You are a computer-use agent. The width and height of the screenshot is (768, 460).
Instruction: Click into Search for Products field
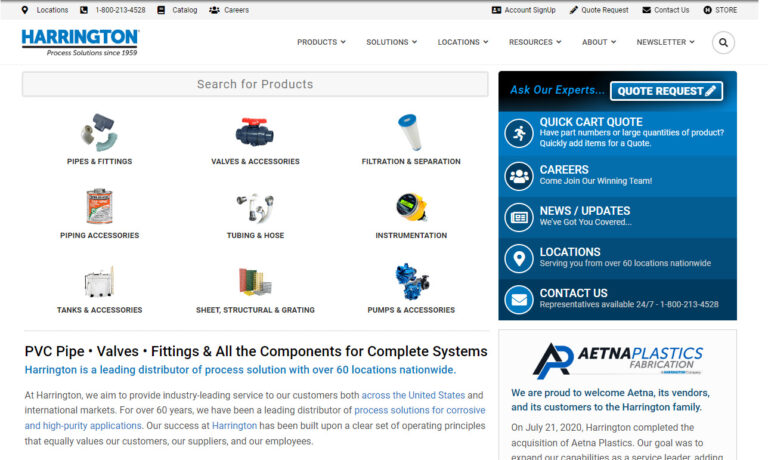point(255,84)
